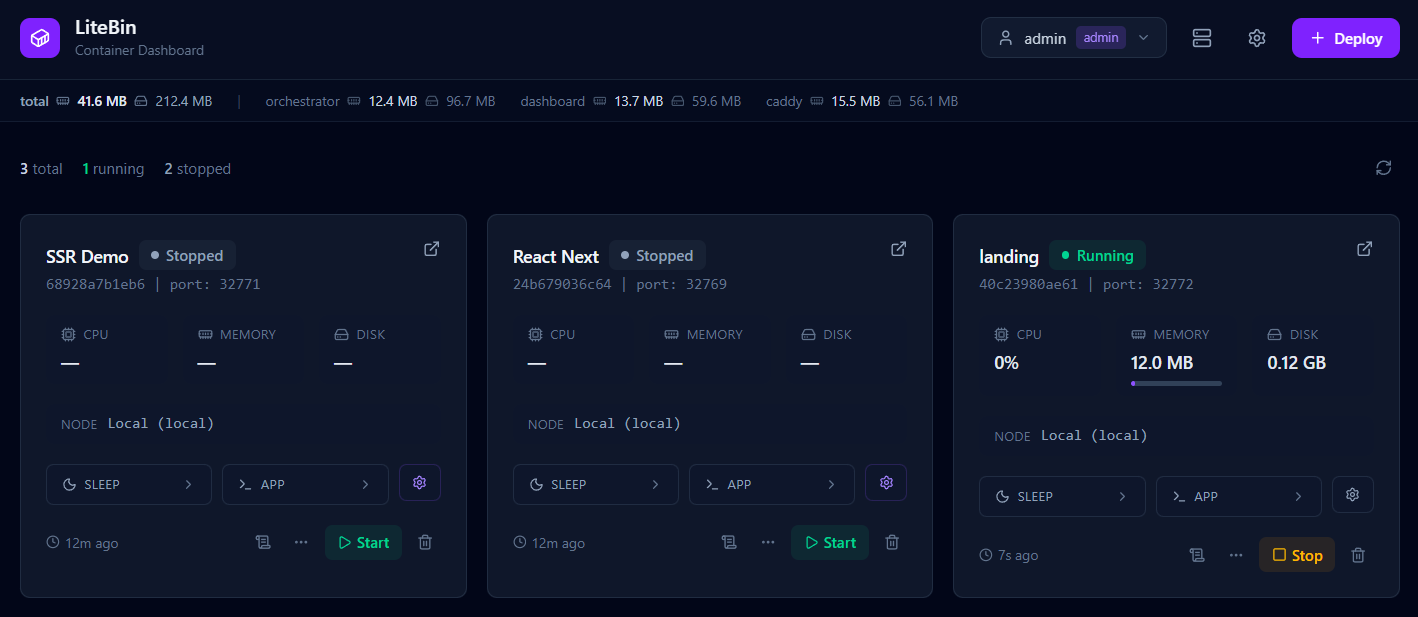Open the logs for SSR Demo
The width and height of the screenshot is (1418, 617).
pos(263,542)
